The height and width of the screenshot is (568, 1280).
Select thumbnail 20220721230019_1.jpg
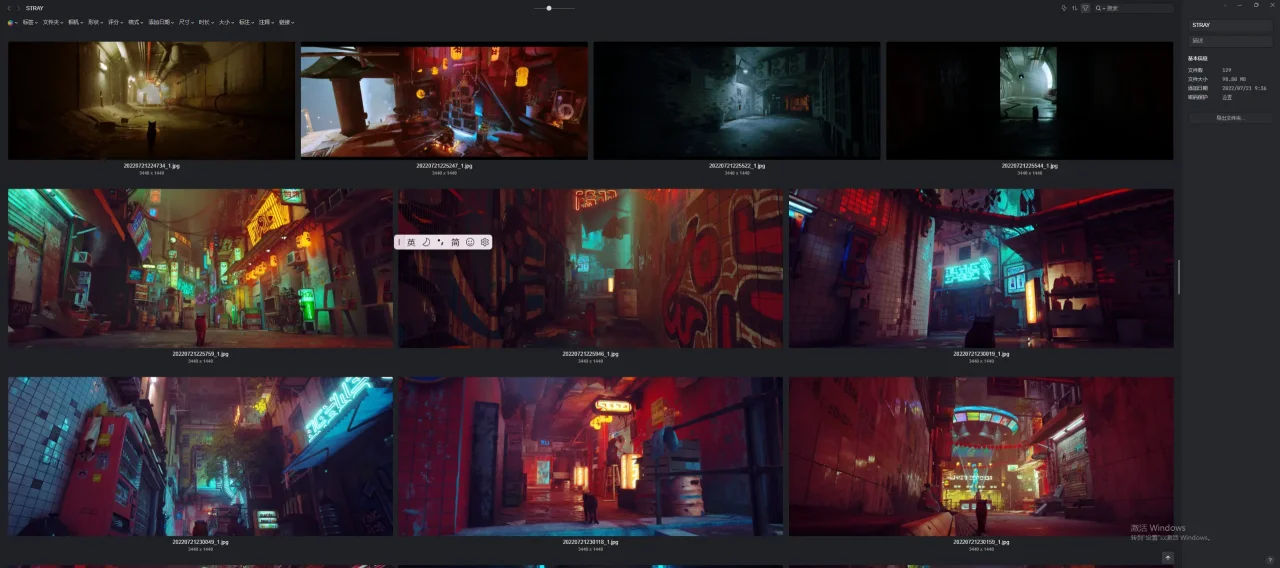pos(981,269)
